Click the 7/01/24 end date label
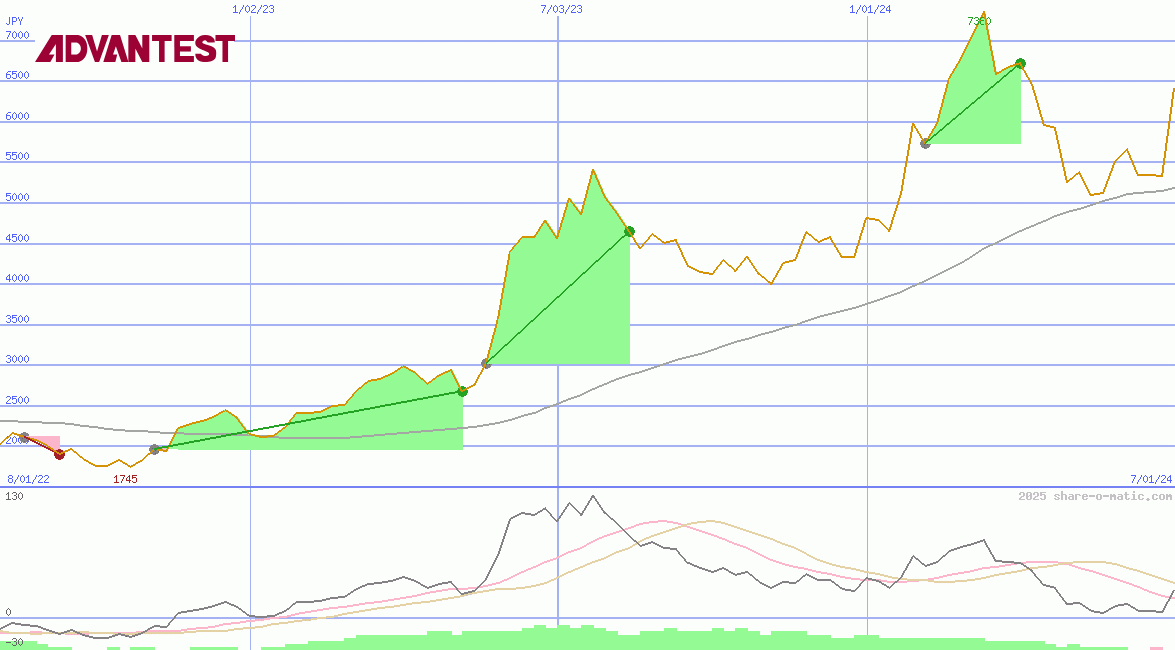The height and width of the screenshot is (650, 1175). (x=1151, y=479)
